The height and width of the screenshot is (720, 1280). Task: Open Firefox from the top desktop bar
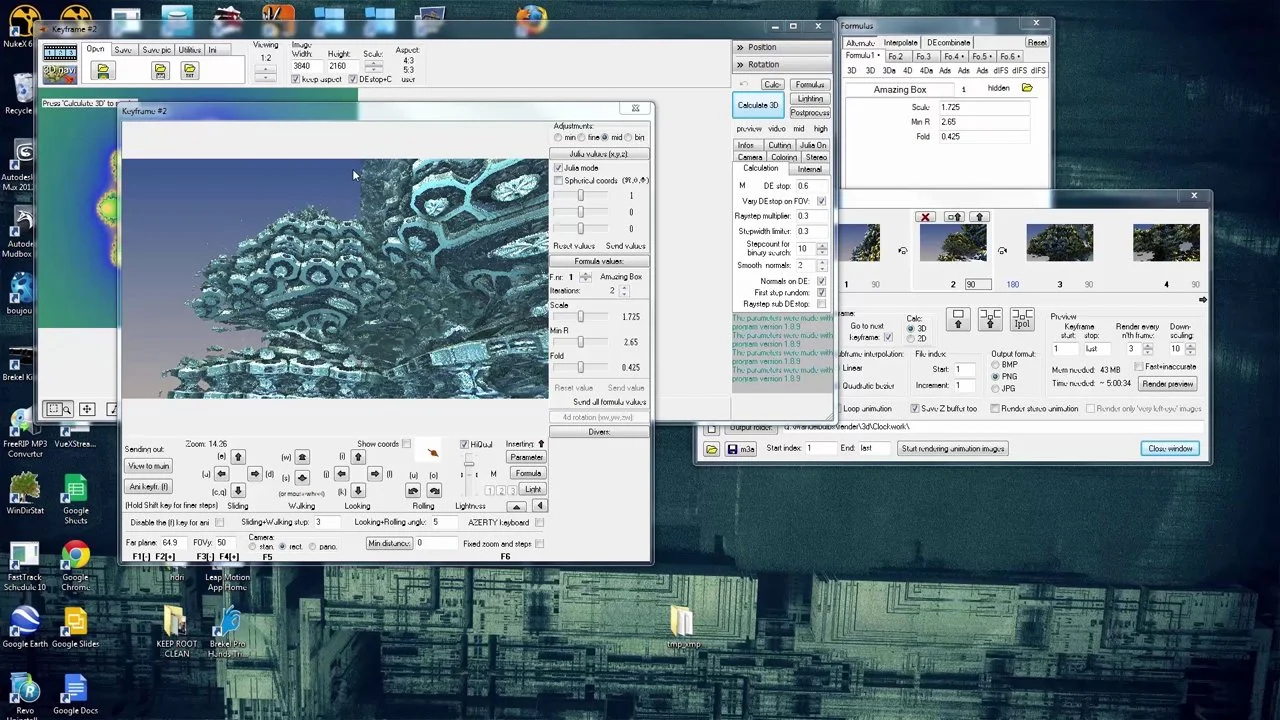point(532,17)
